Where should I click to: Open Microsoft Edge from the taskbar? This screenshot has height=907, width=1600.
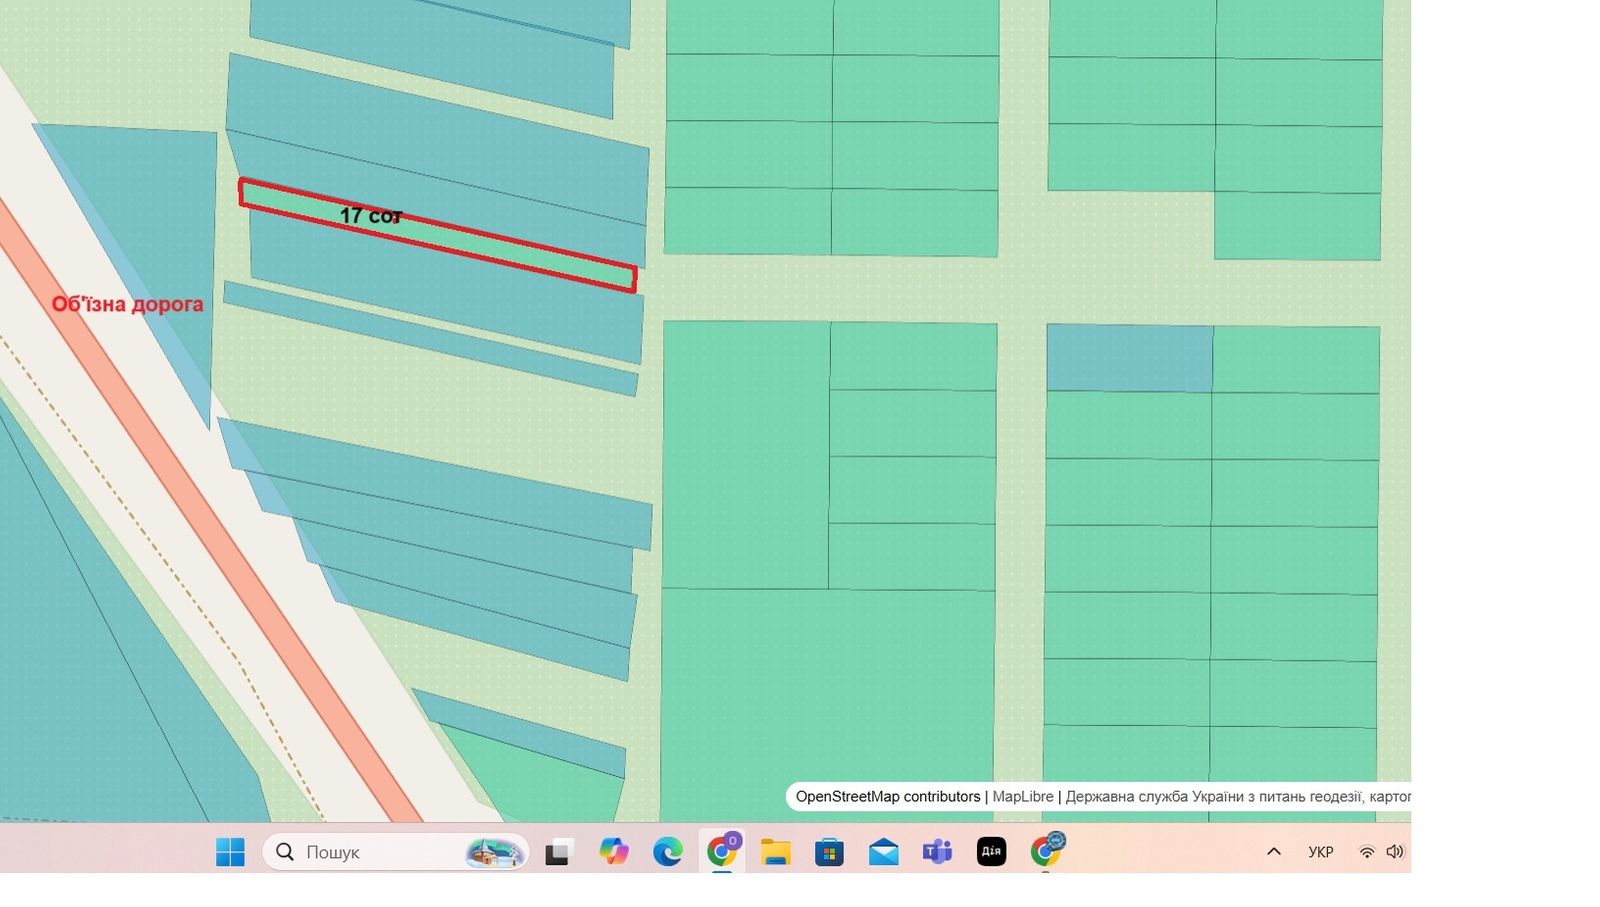click(667, 852)
